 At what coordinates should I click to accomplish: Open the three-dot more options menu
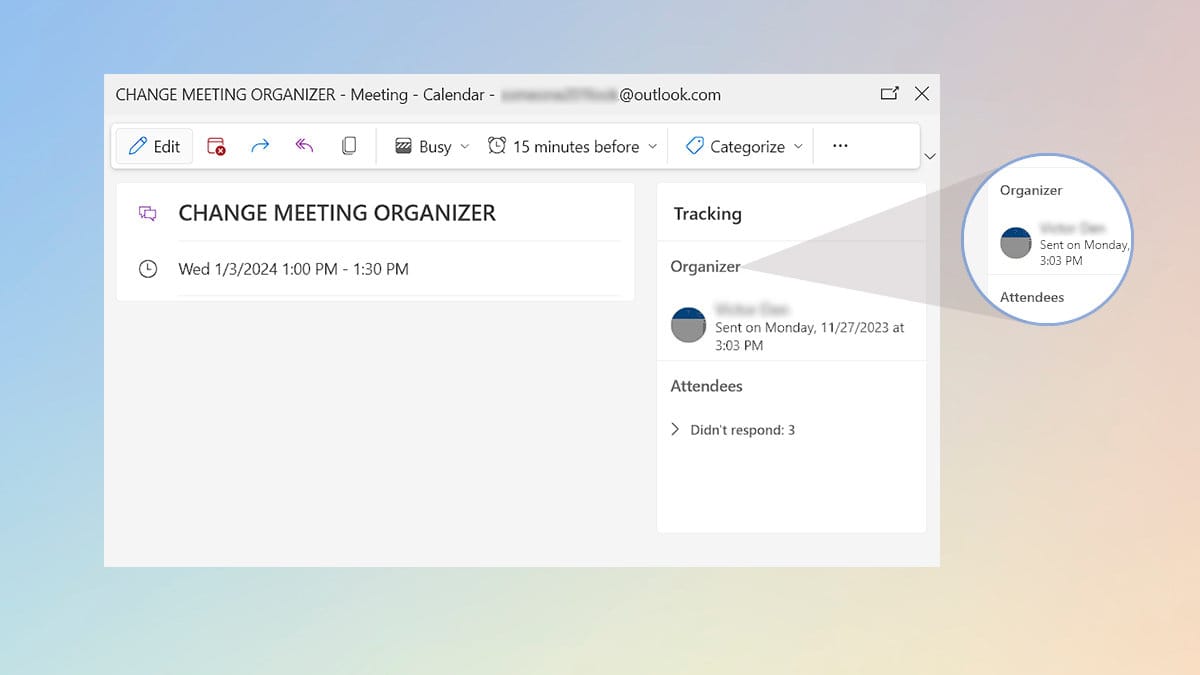(840, 146)
